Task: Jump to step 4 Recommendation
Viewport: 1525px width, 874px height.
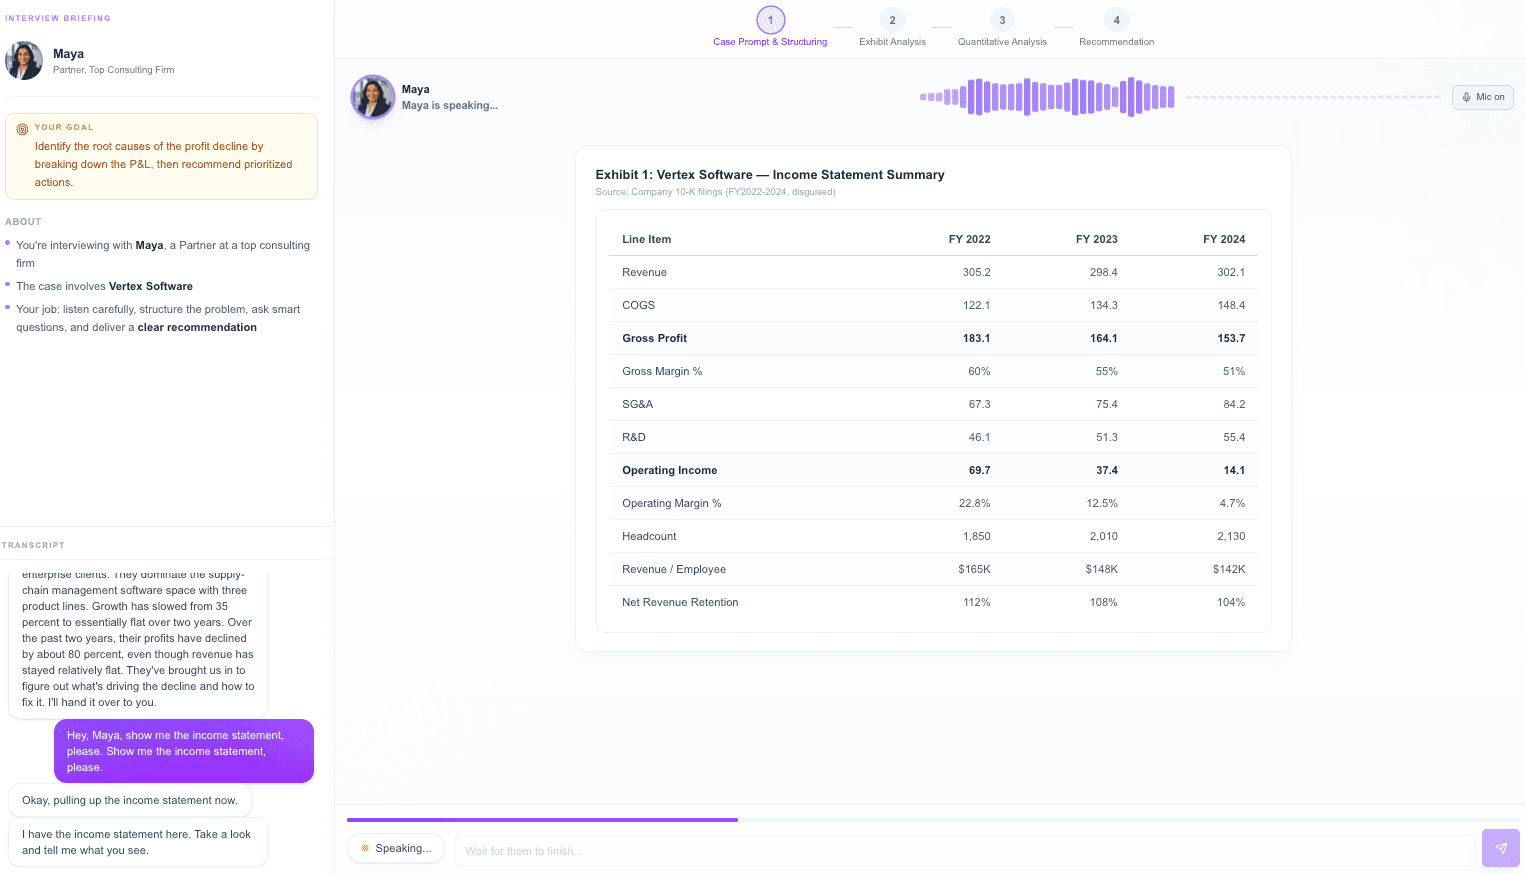Action: click(1116, 20)
